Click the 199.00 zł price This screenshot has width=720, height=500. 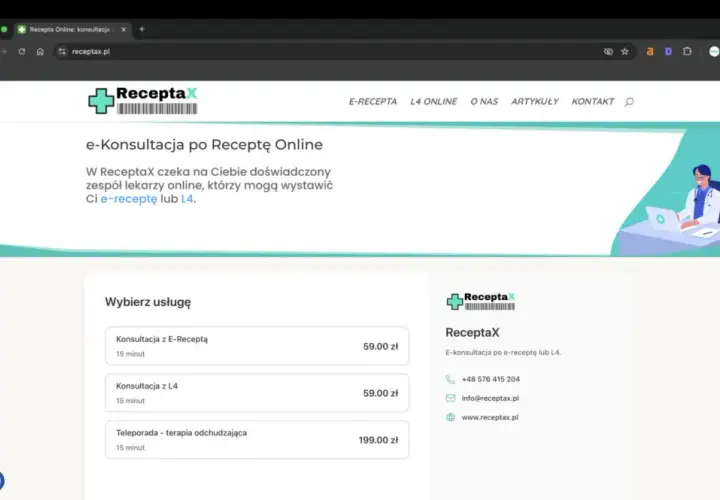(378, 440)
